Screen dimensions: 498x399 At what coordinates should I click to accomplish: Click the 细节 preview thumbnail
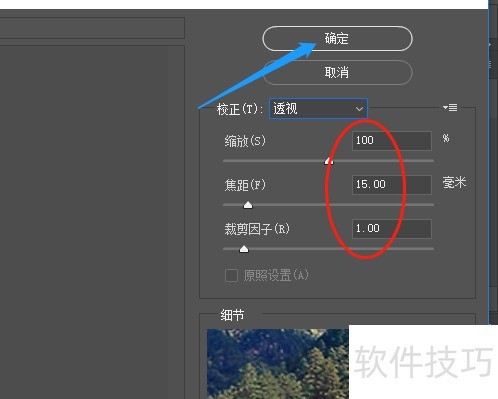click(x=278, y=364)
